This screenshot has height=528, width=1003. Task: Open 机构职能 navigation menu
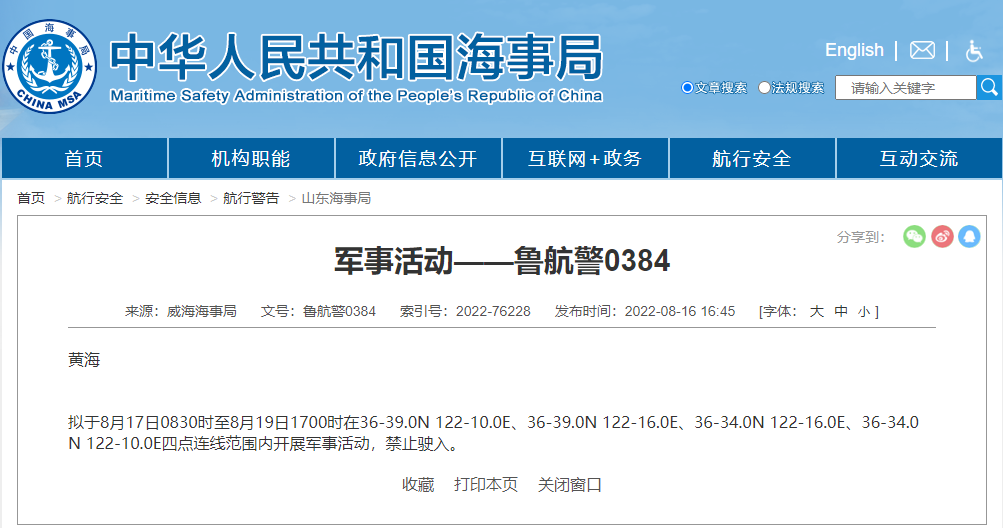(x=251, y=159)
